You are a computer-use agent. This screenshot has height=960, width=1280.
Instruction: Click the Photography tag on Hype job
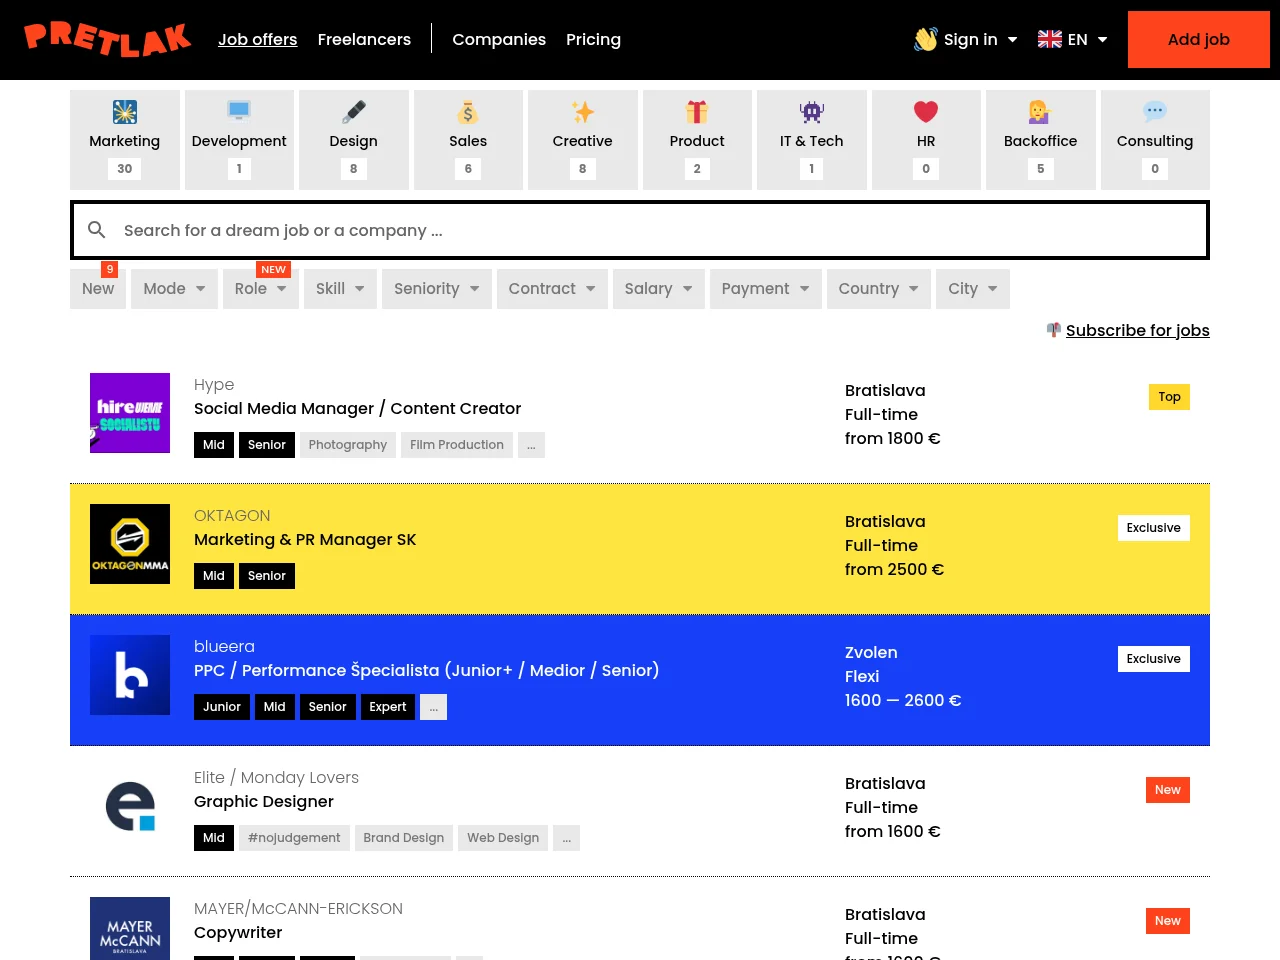click(348, 445)
